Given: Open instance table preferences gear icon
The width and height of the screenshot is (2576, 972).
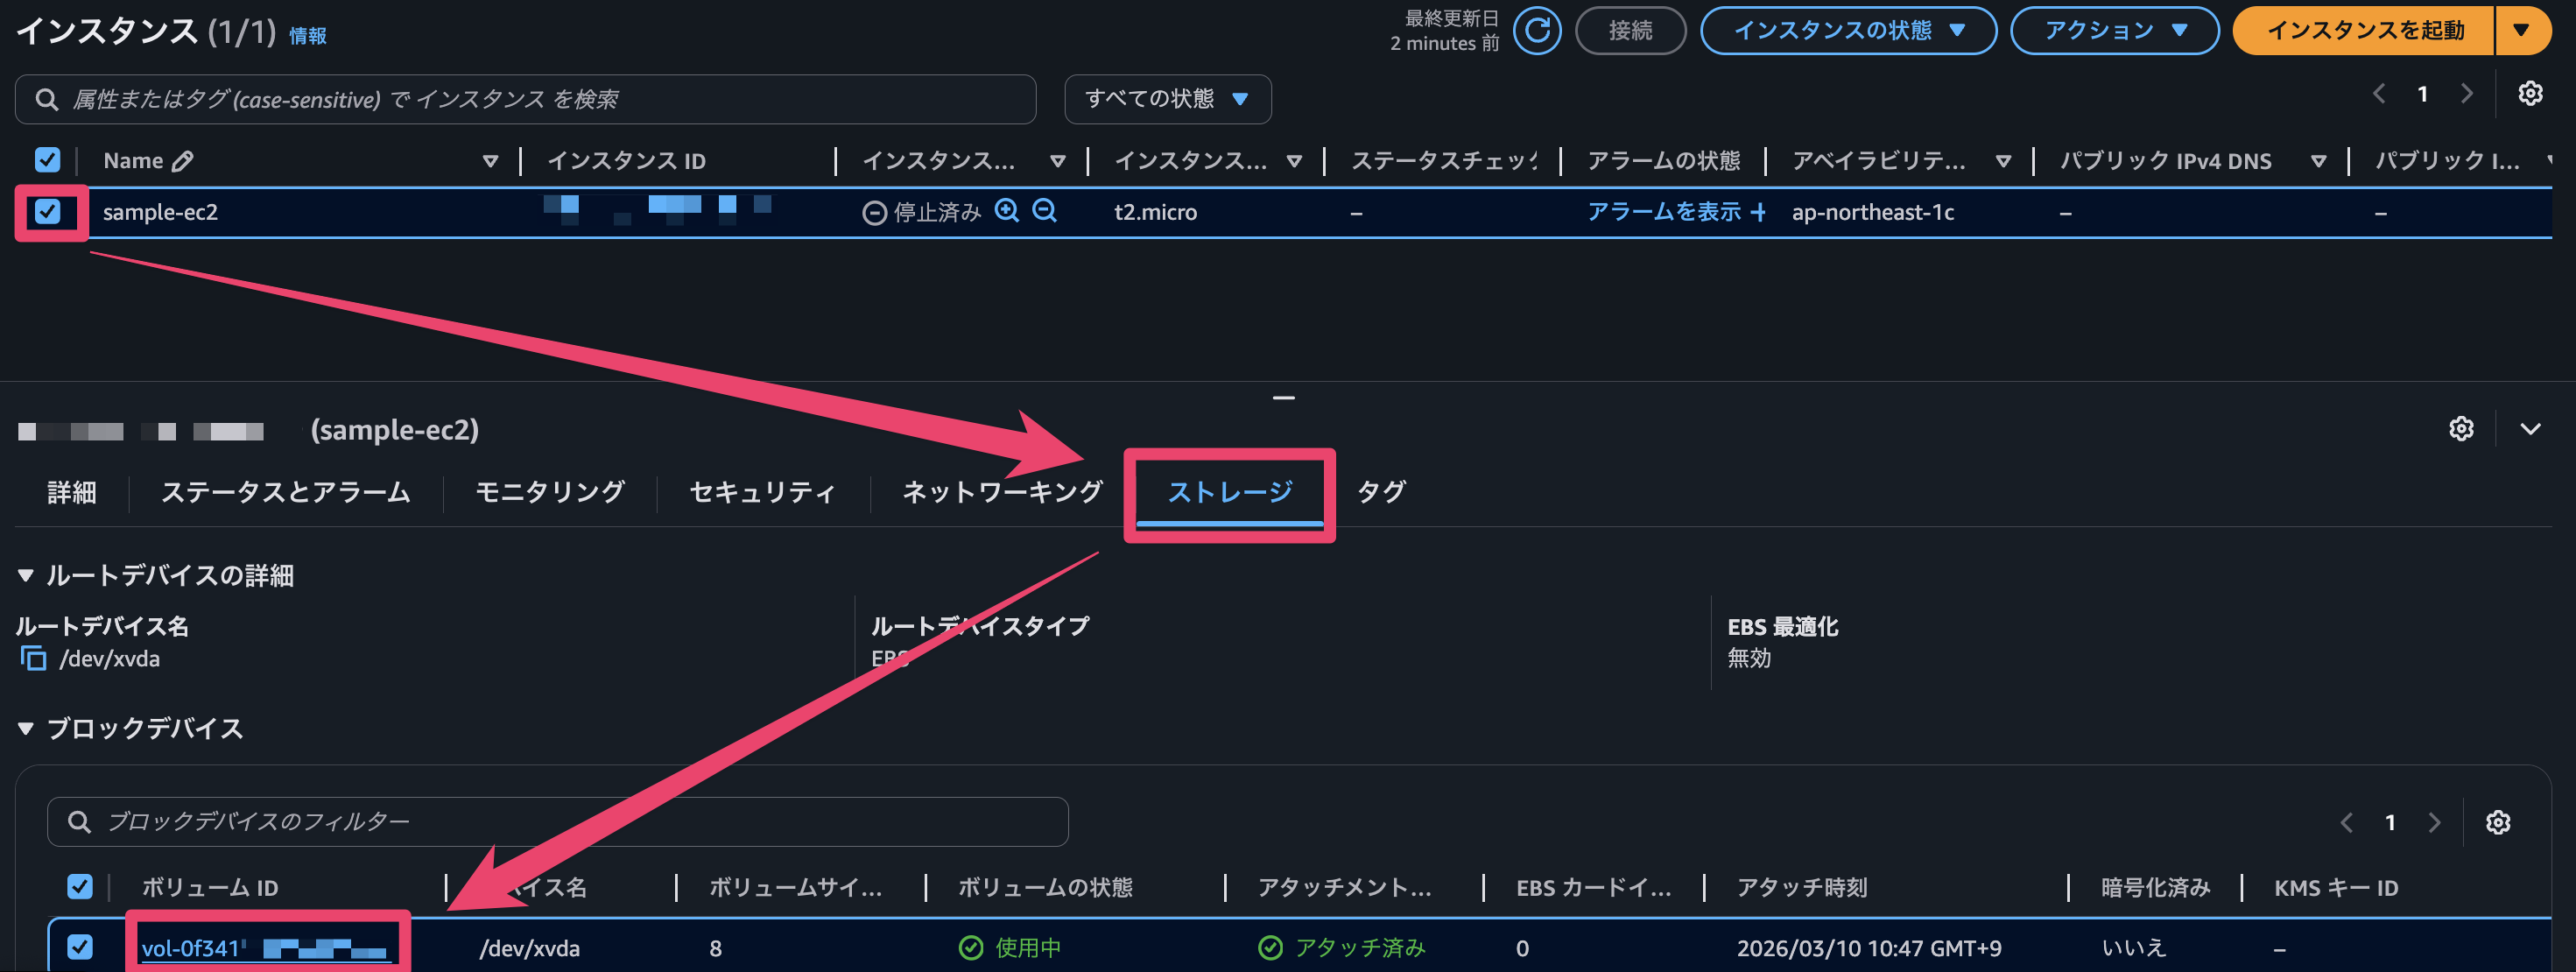Looking at the screenshot, I should [x=2531, y=93].
